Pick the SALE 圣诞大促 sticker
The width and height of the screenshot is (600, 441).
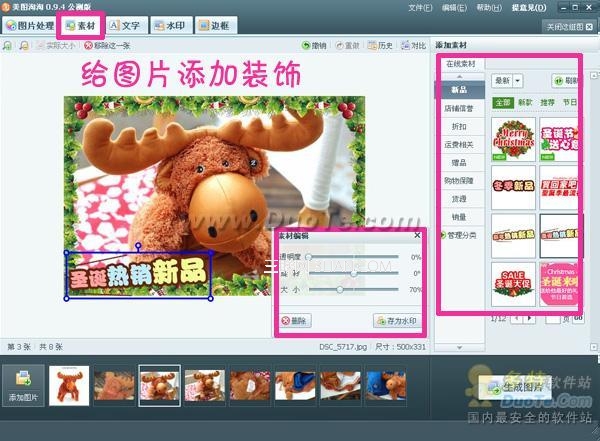513,284
